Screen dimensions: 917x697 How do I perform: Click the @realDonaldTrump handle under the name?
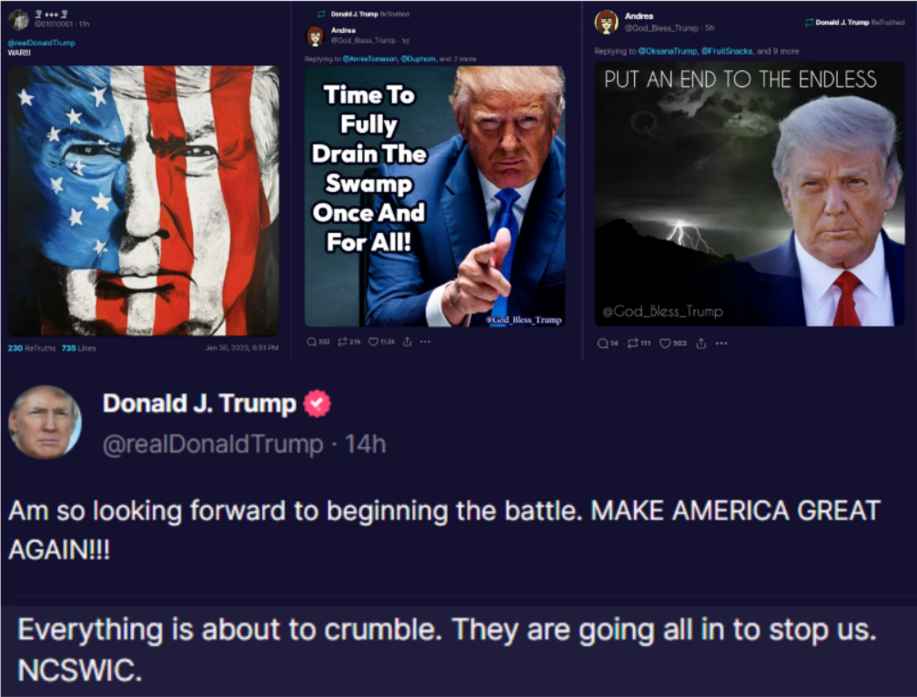coord(213,444)
